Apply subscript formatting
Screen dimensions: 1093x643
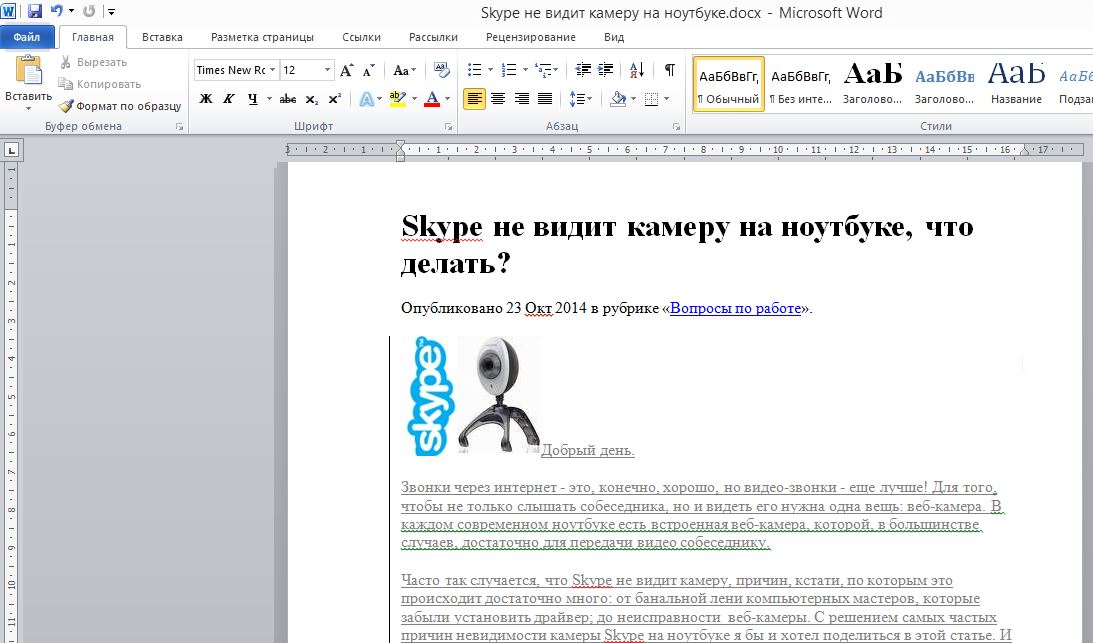(x=312, y=99)
